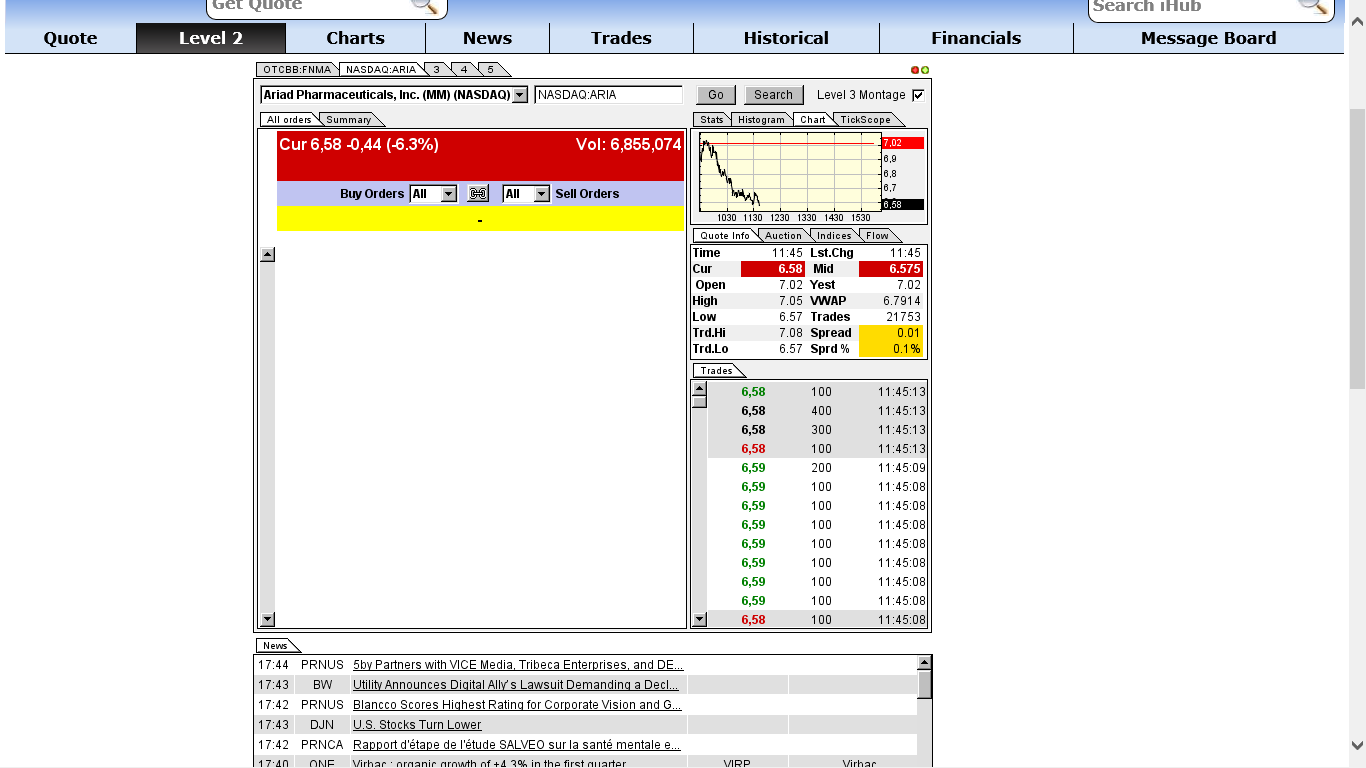Open the Ariad Pharmaceuticals company selector dropdown
This screenshot has width=1366, height=768.
click(518, 94)
